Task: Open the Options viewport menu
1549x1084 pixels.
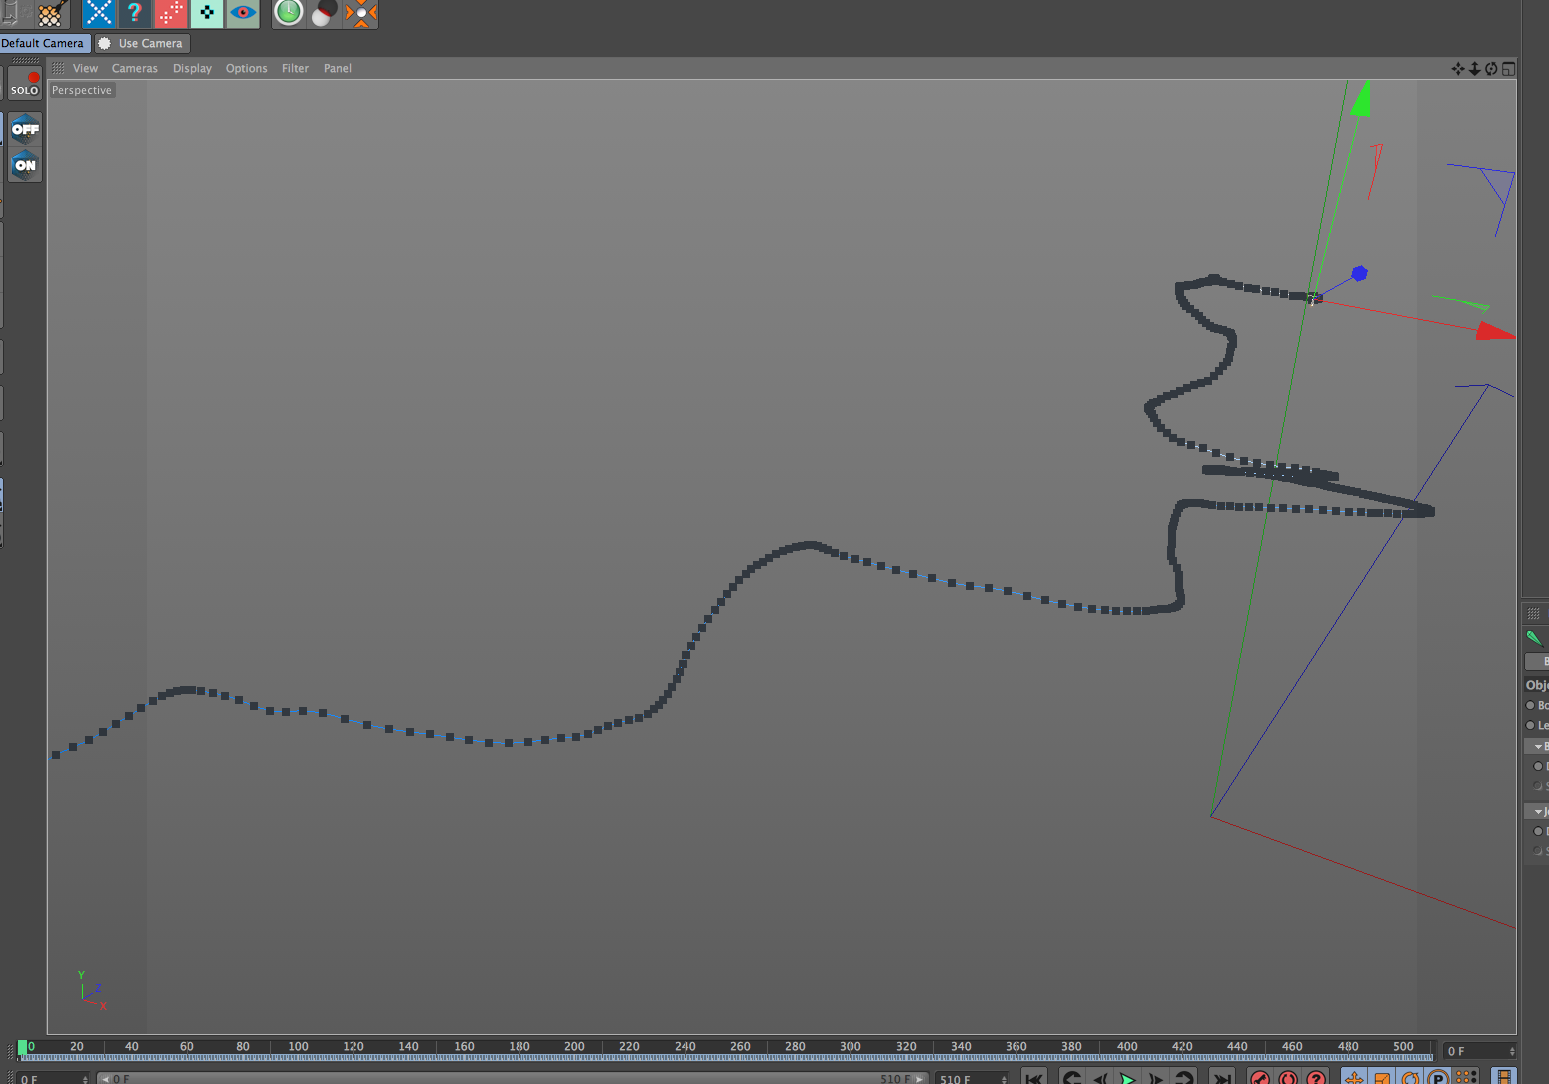Action: click(x=246, y=69)
